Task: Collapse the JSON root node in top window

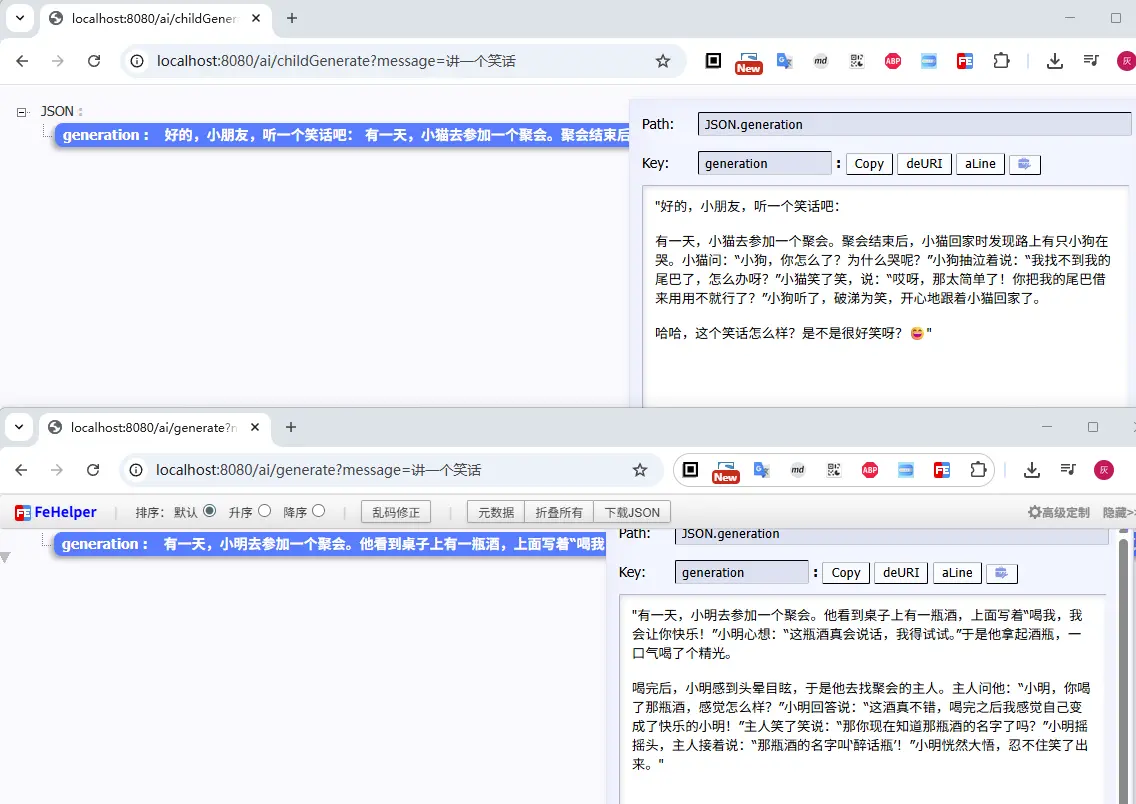Action: [21, 112]
